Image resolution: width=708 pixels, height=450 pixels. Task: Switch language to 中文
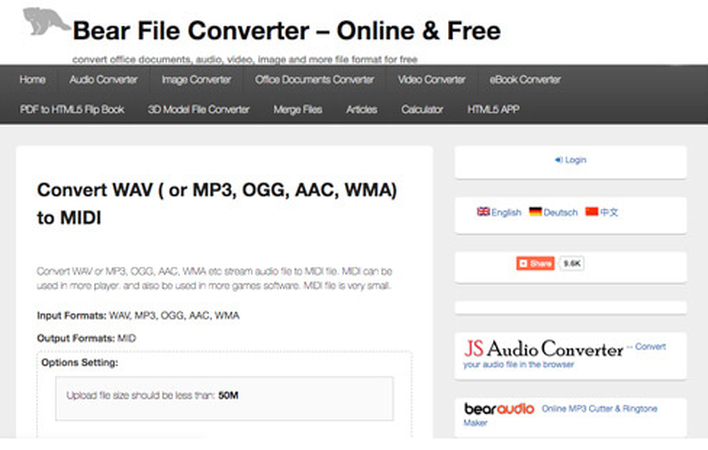609,212
